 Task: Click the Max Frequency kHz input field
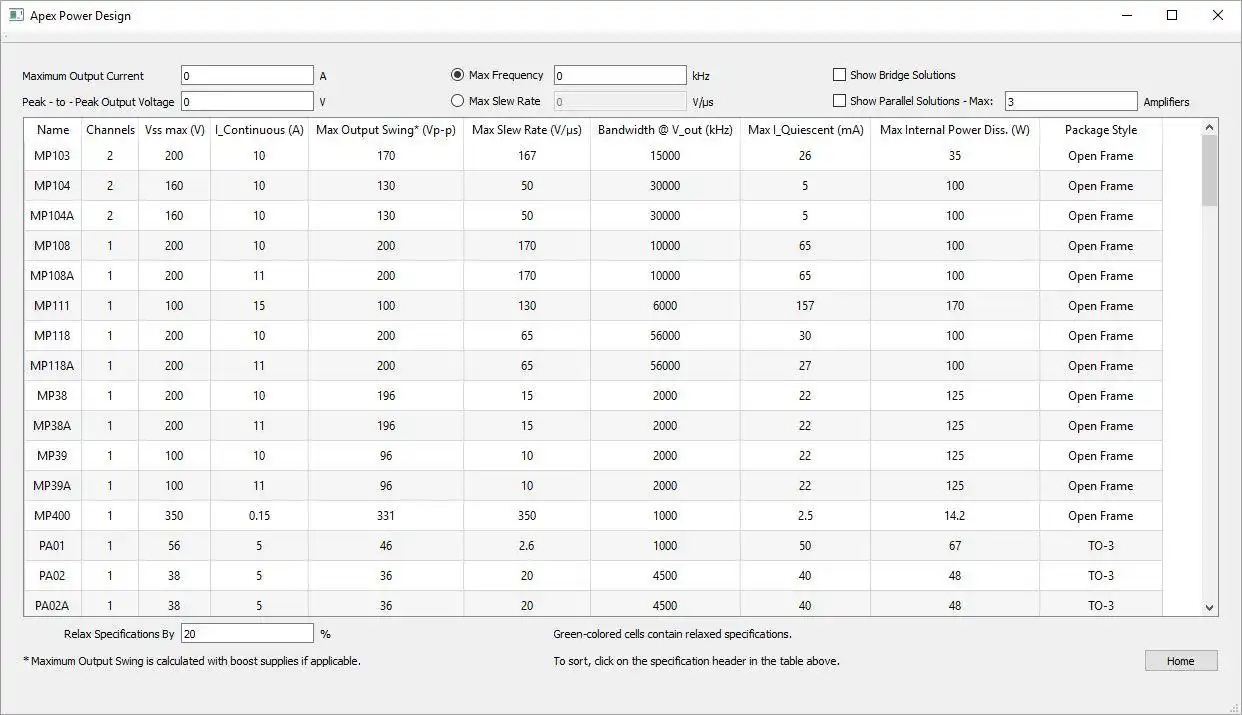coord(620,76)
